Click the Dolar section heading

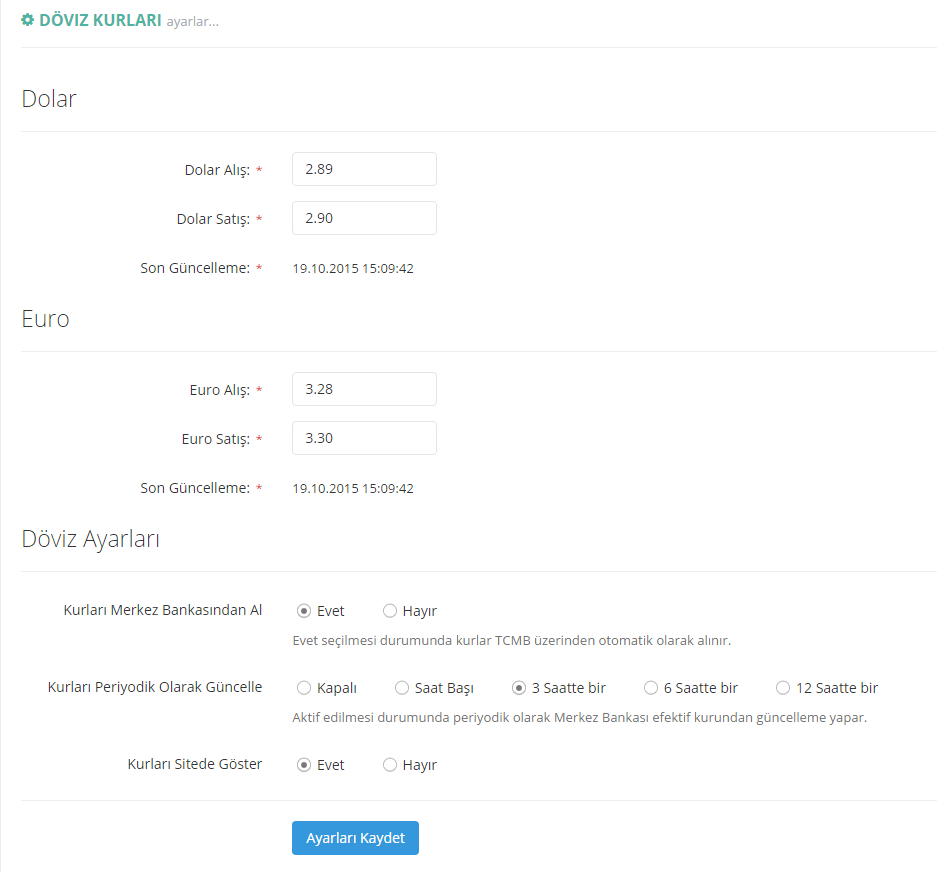(x=49, y=99)
